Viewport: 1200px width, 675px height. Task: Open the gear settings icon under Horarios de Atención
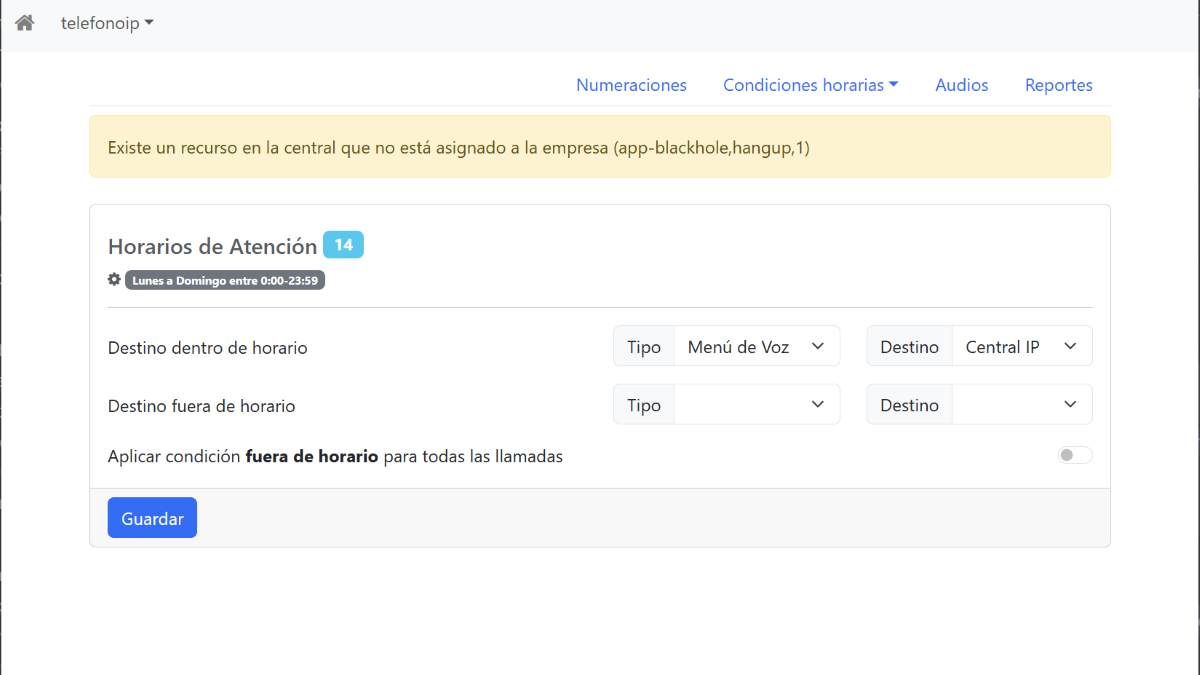[114, 279]
